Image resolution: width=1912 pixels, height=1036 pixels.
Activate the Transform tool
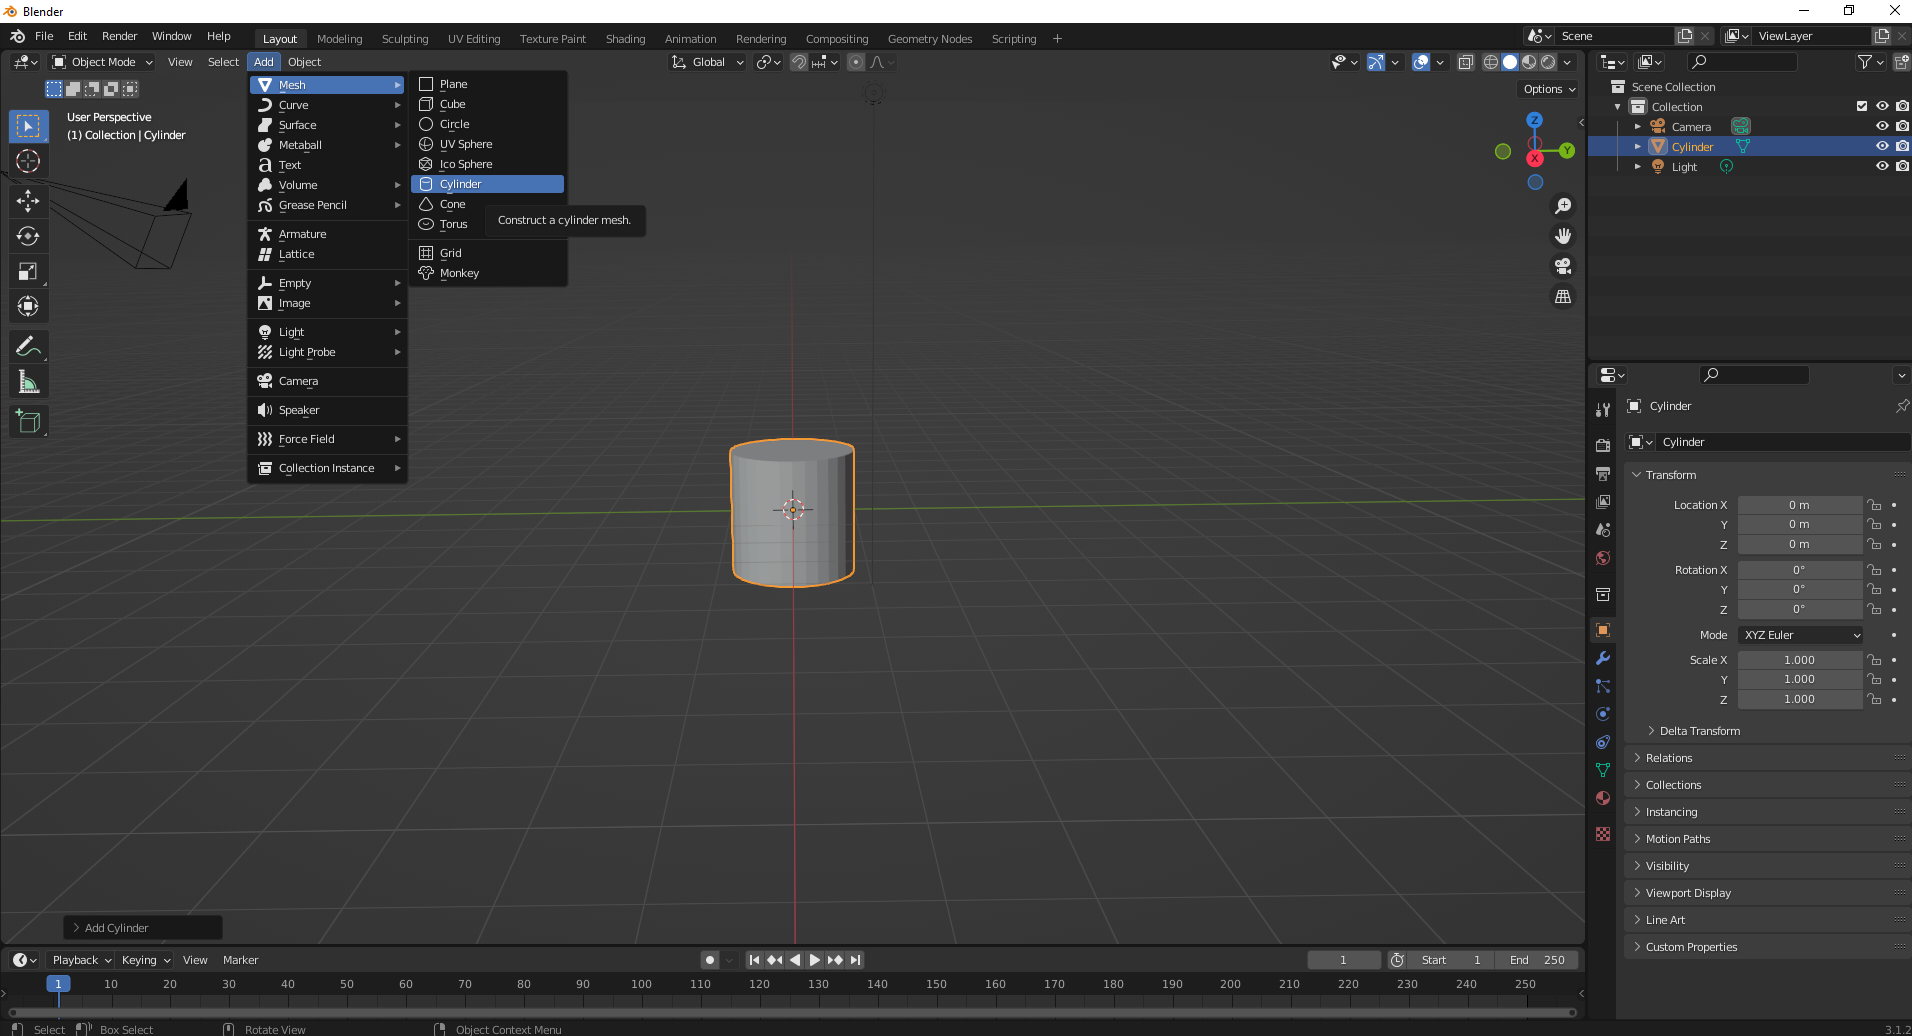click(x=28, y=306)
